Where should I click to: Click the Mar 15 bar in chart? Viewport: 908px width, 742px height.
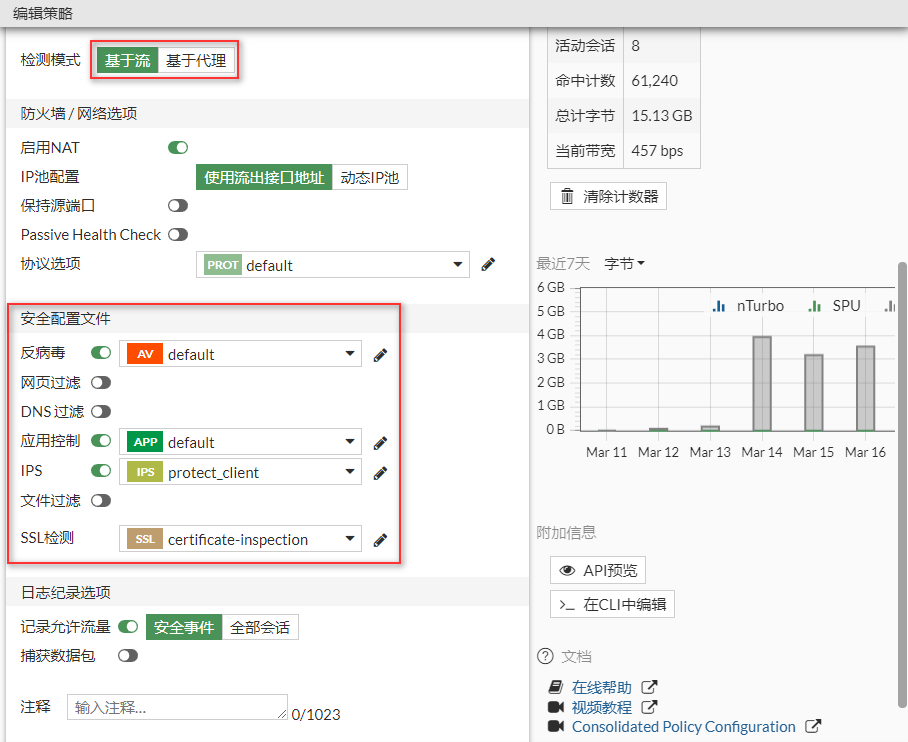coord(814,393)
